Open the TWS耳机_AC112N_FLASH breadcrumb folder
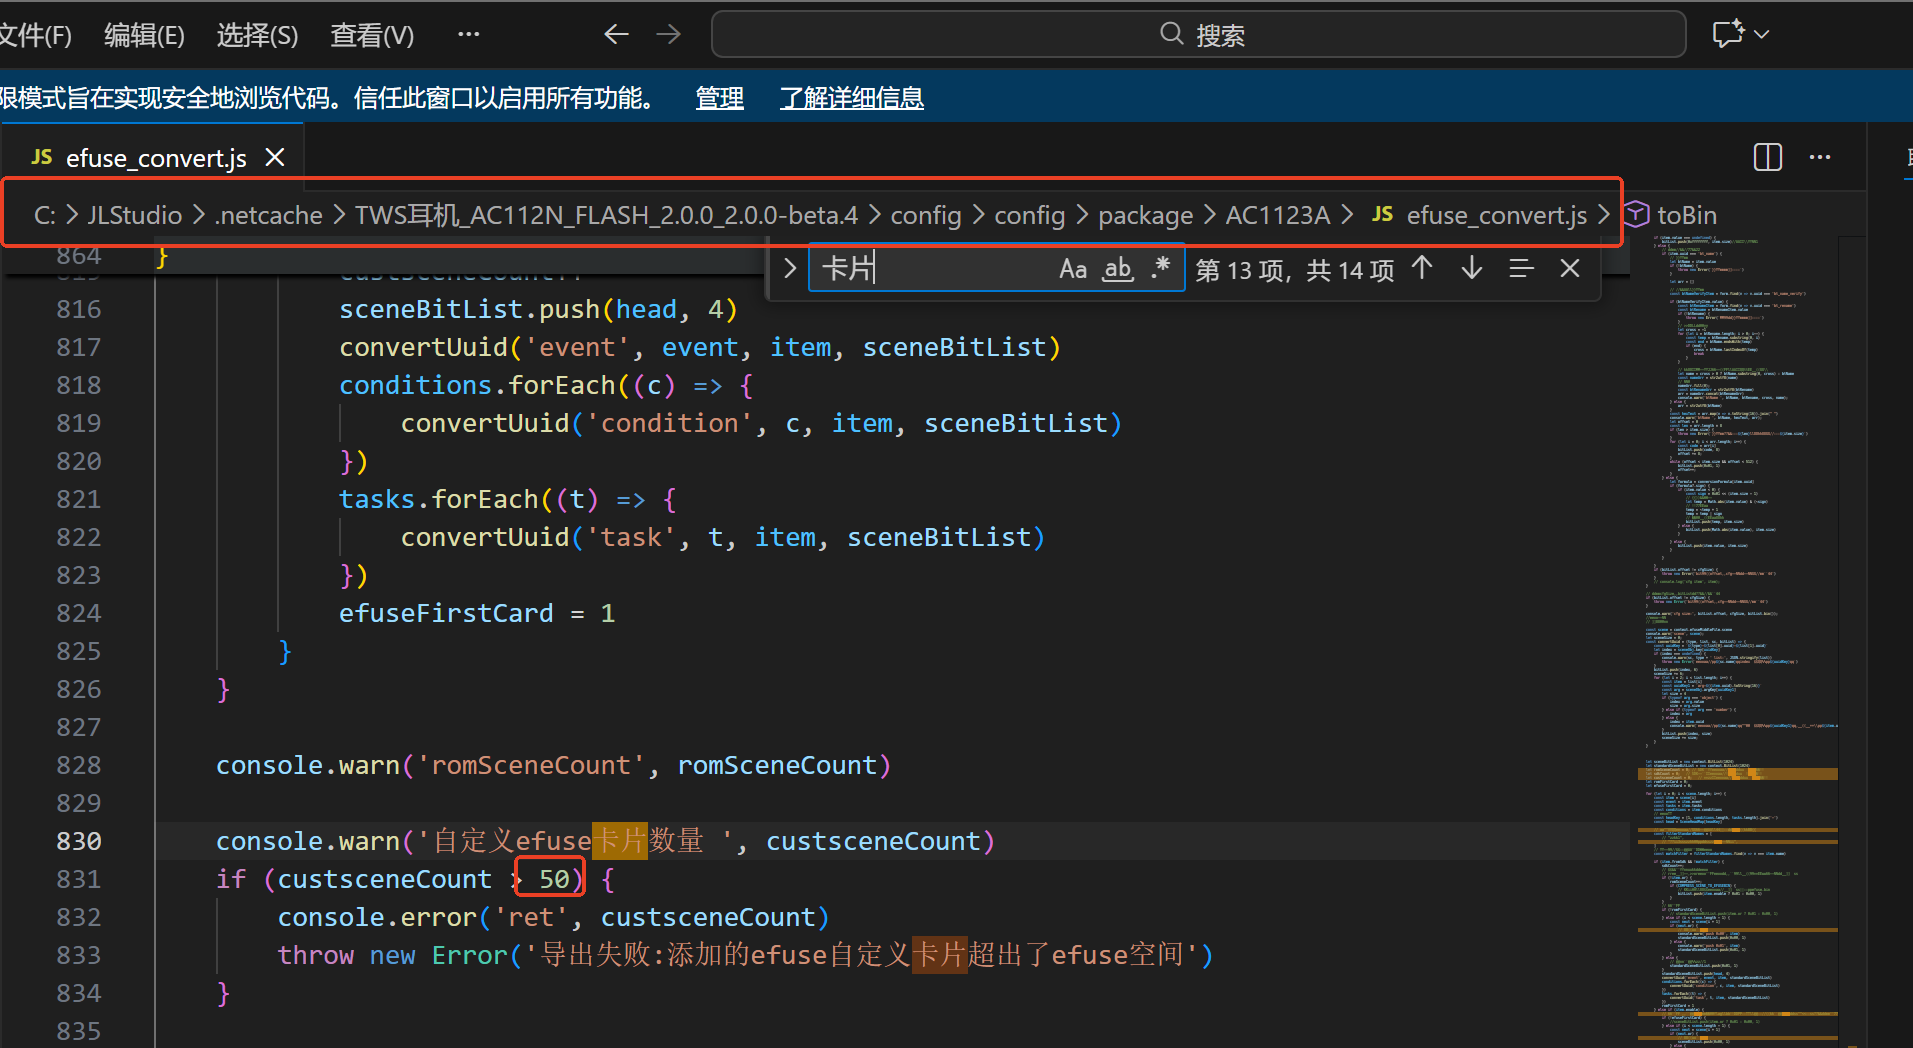Viewport: 1913px width, 1048px height. (x=606, y=215)
